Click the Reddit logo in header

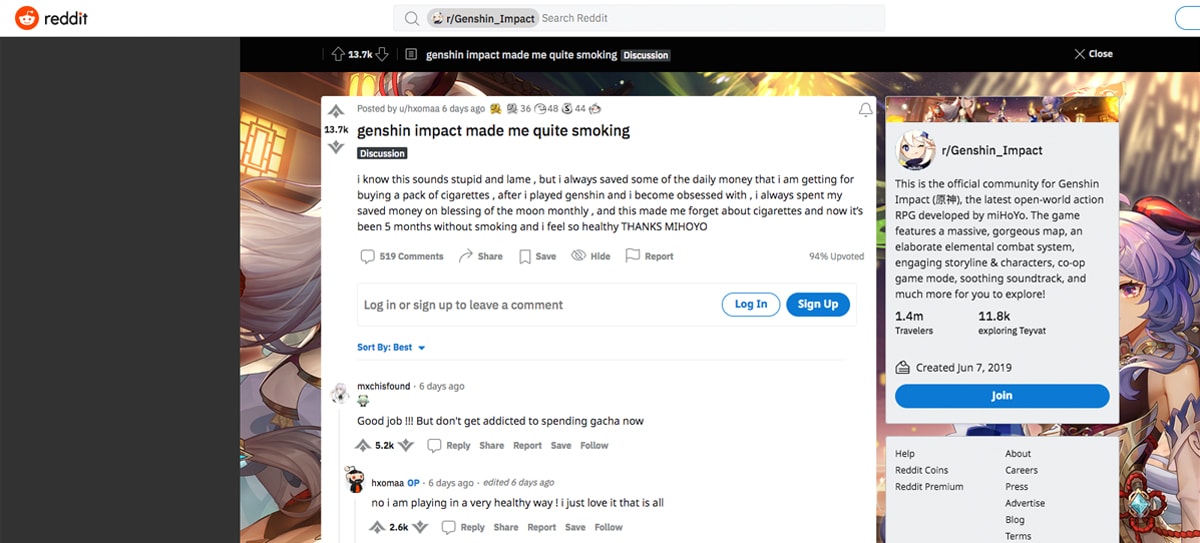click(51, 18)
